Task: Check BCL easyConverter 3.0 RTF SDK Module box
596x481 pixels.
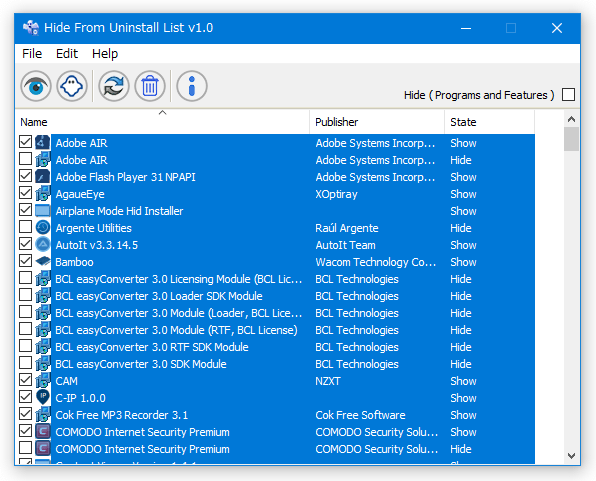Action: [25, 346]
